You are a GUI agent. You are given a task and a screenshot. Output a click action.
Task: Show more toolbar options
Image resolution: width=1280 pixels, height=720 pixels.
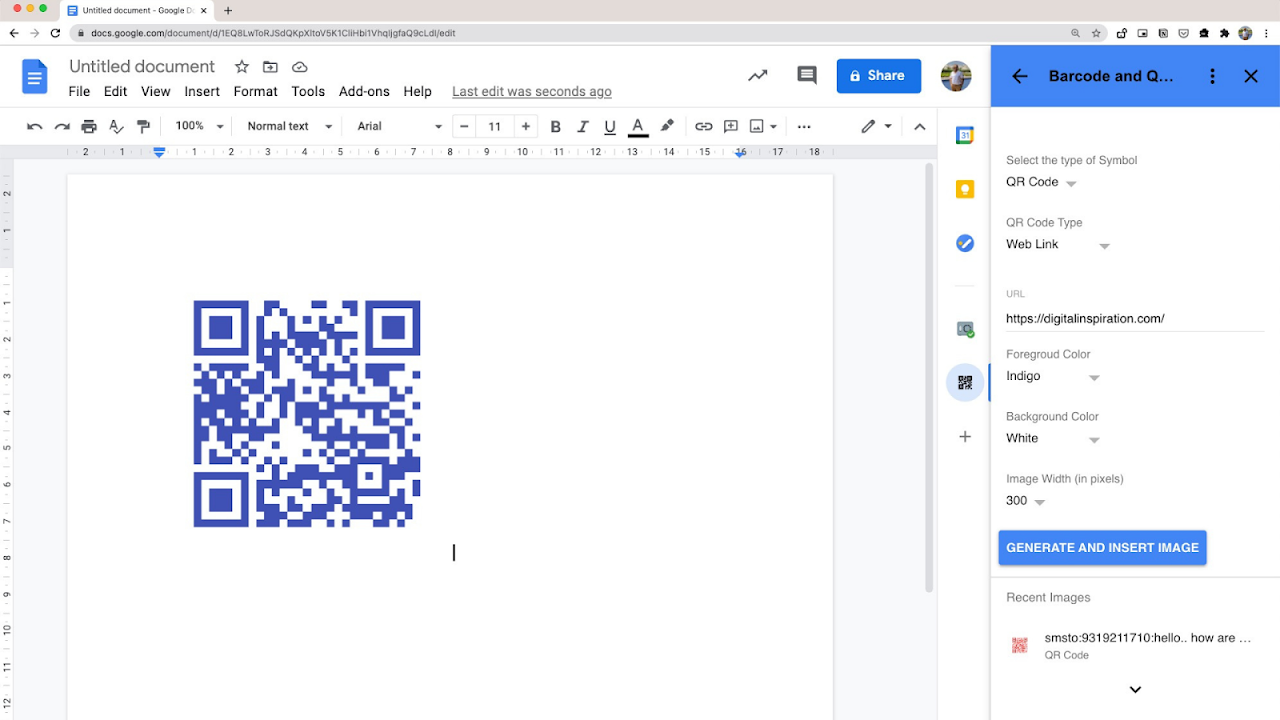[804, 126]
